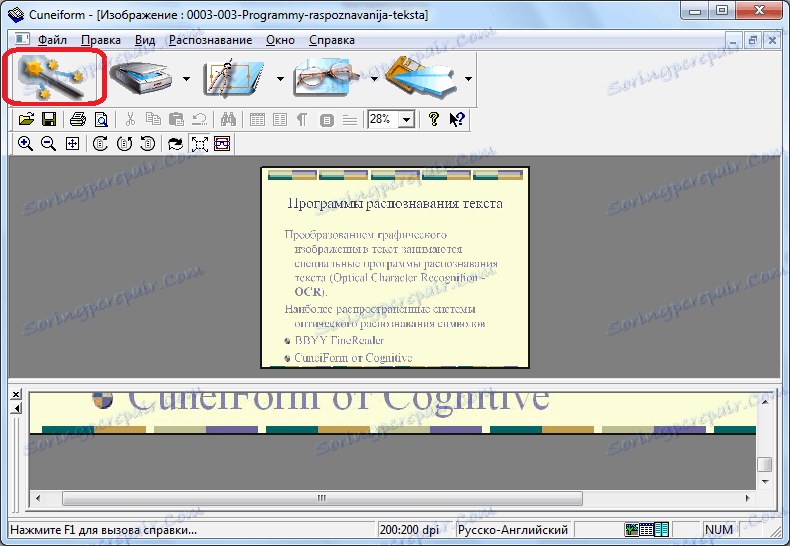This screenshot has height=546, width=790.
Task: Click the paste clipboard icon
Action: point(176,119)
